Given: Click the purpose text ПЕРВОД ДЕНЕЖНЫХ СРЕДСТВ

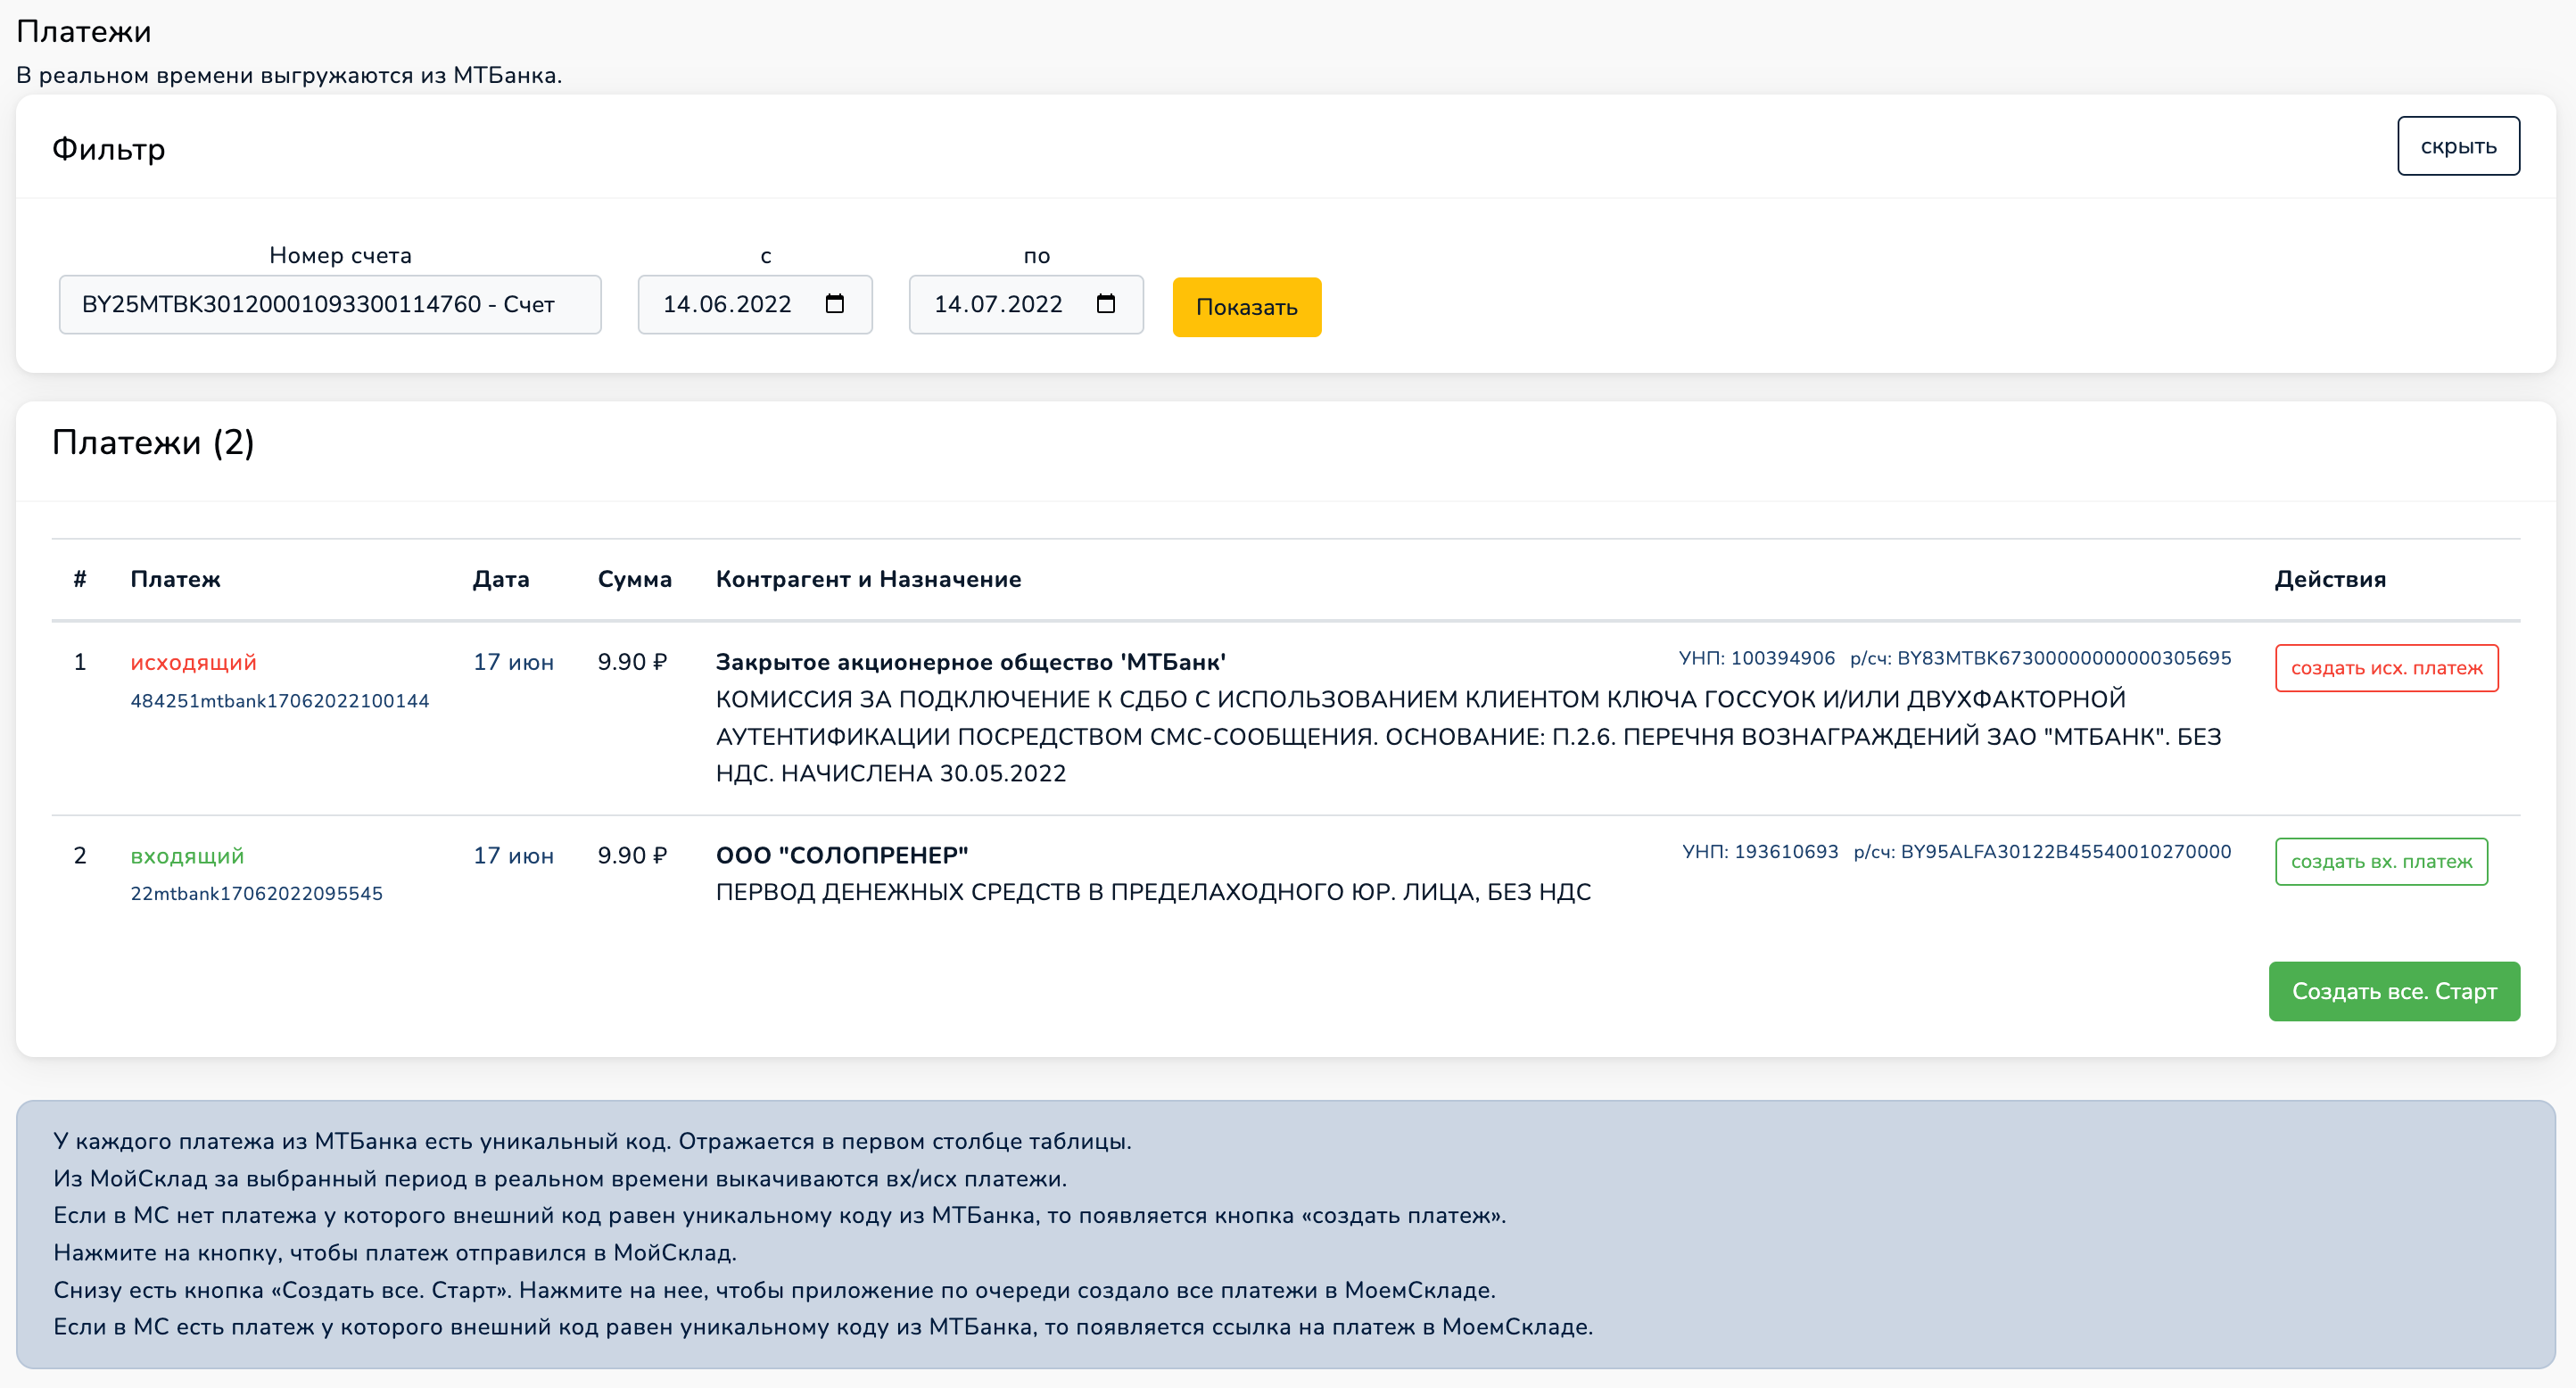Looking at the screenshot, I should click(x=1153, y=892).
